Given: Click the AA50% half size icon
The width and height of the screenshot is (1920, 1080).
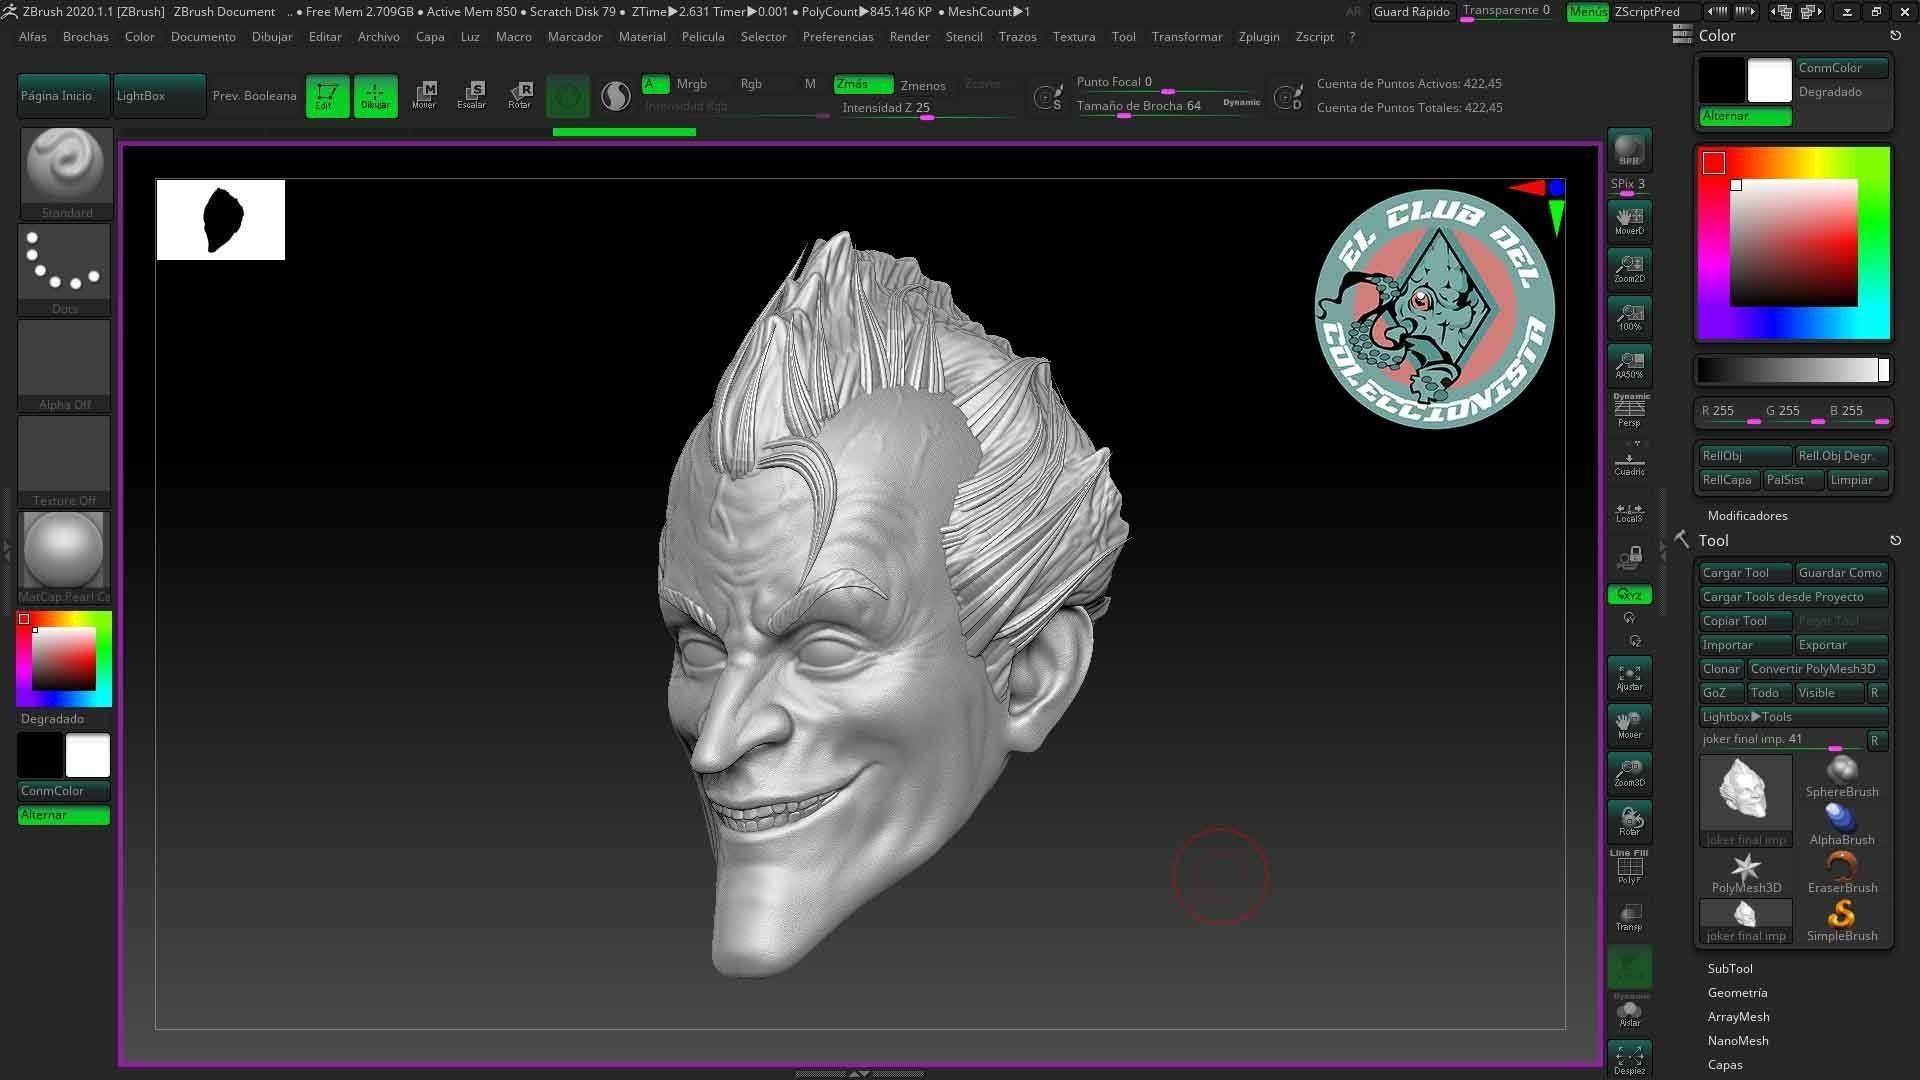Looking at the screenshot, I should click(x=1629, y=364).
